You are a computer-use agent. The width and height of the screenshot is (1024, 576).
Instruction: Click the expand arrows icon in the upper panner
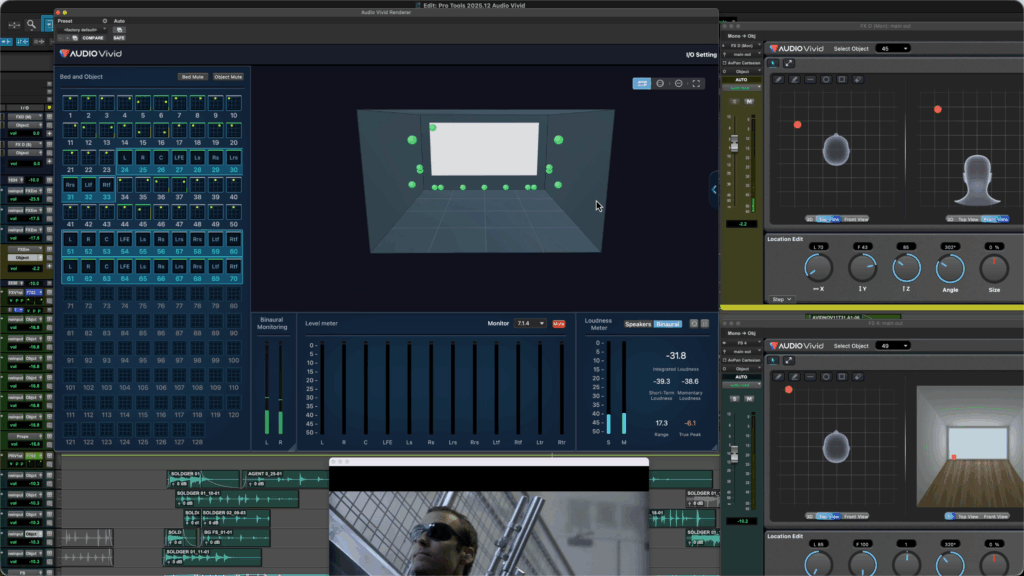[x=788, y=63]
